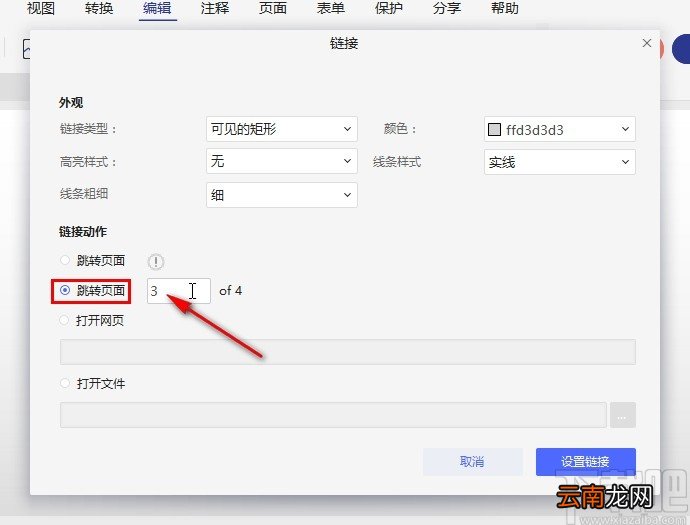The height and width of the screenshot is (525, 690).
Task: Open the 分享 menu tab
Action: tap(447, 8)
